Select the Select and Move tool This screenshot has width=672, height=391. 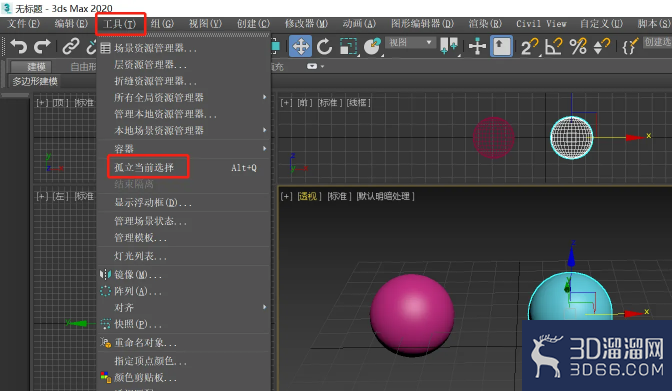pyautogui.click(x=300, y=46)
